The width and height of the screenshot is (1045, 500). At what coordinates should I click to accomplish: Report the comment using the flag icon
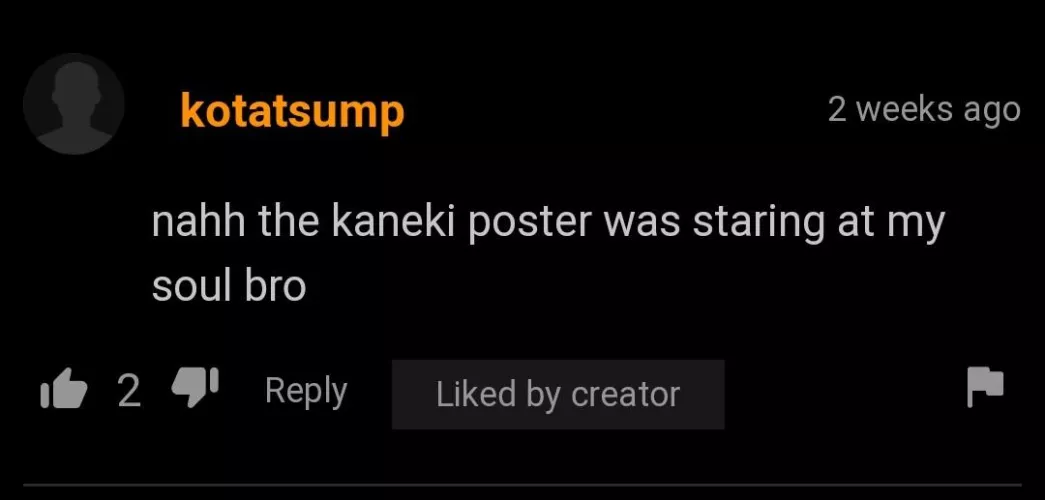986,388
